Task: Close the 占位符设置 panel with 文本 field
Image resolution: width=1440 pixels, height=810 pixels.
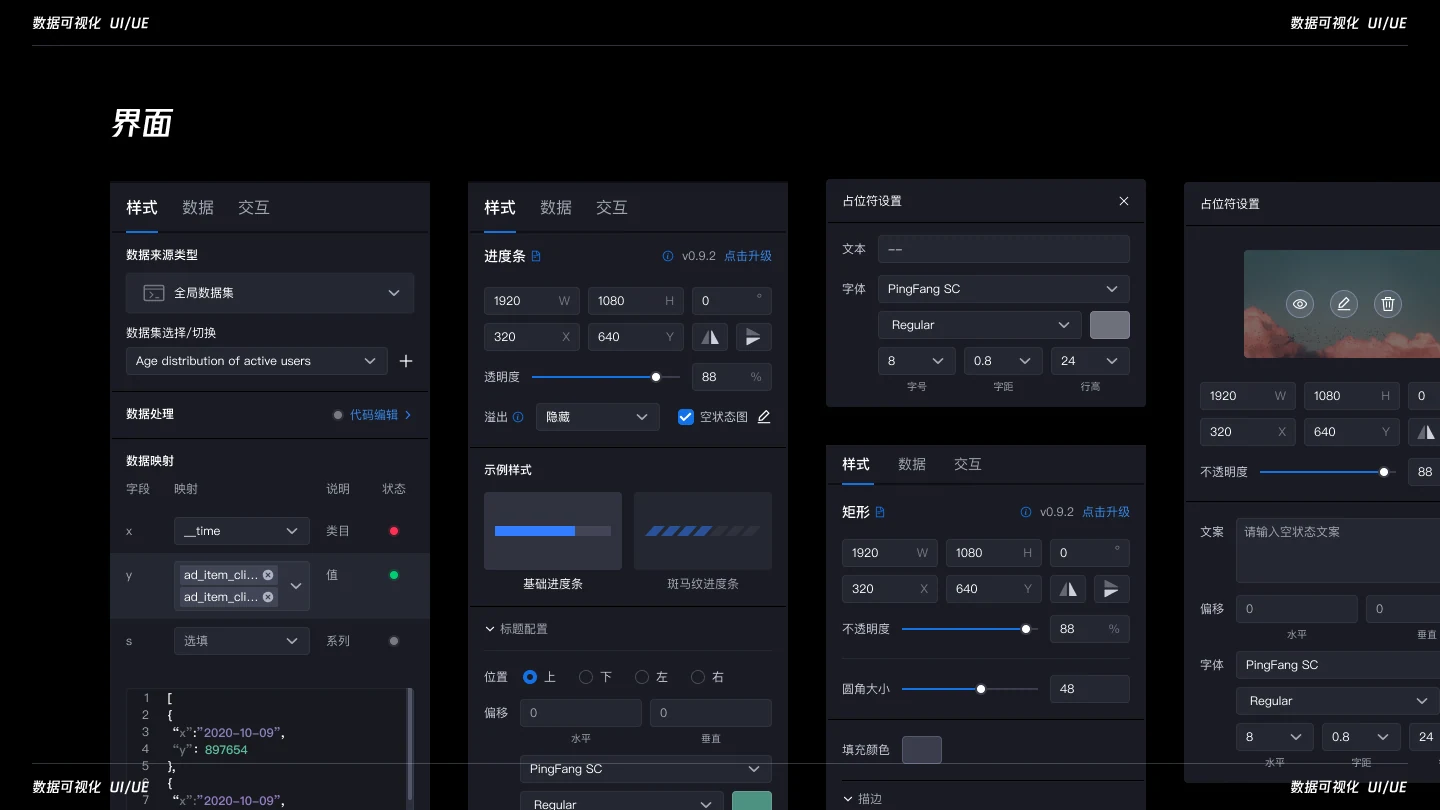Action: 1124,201
